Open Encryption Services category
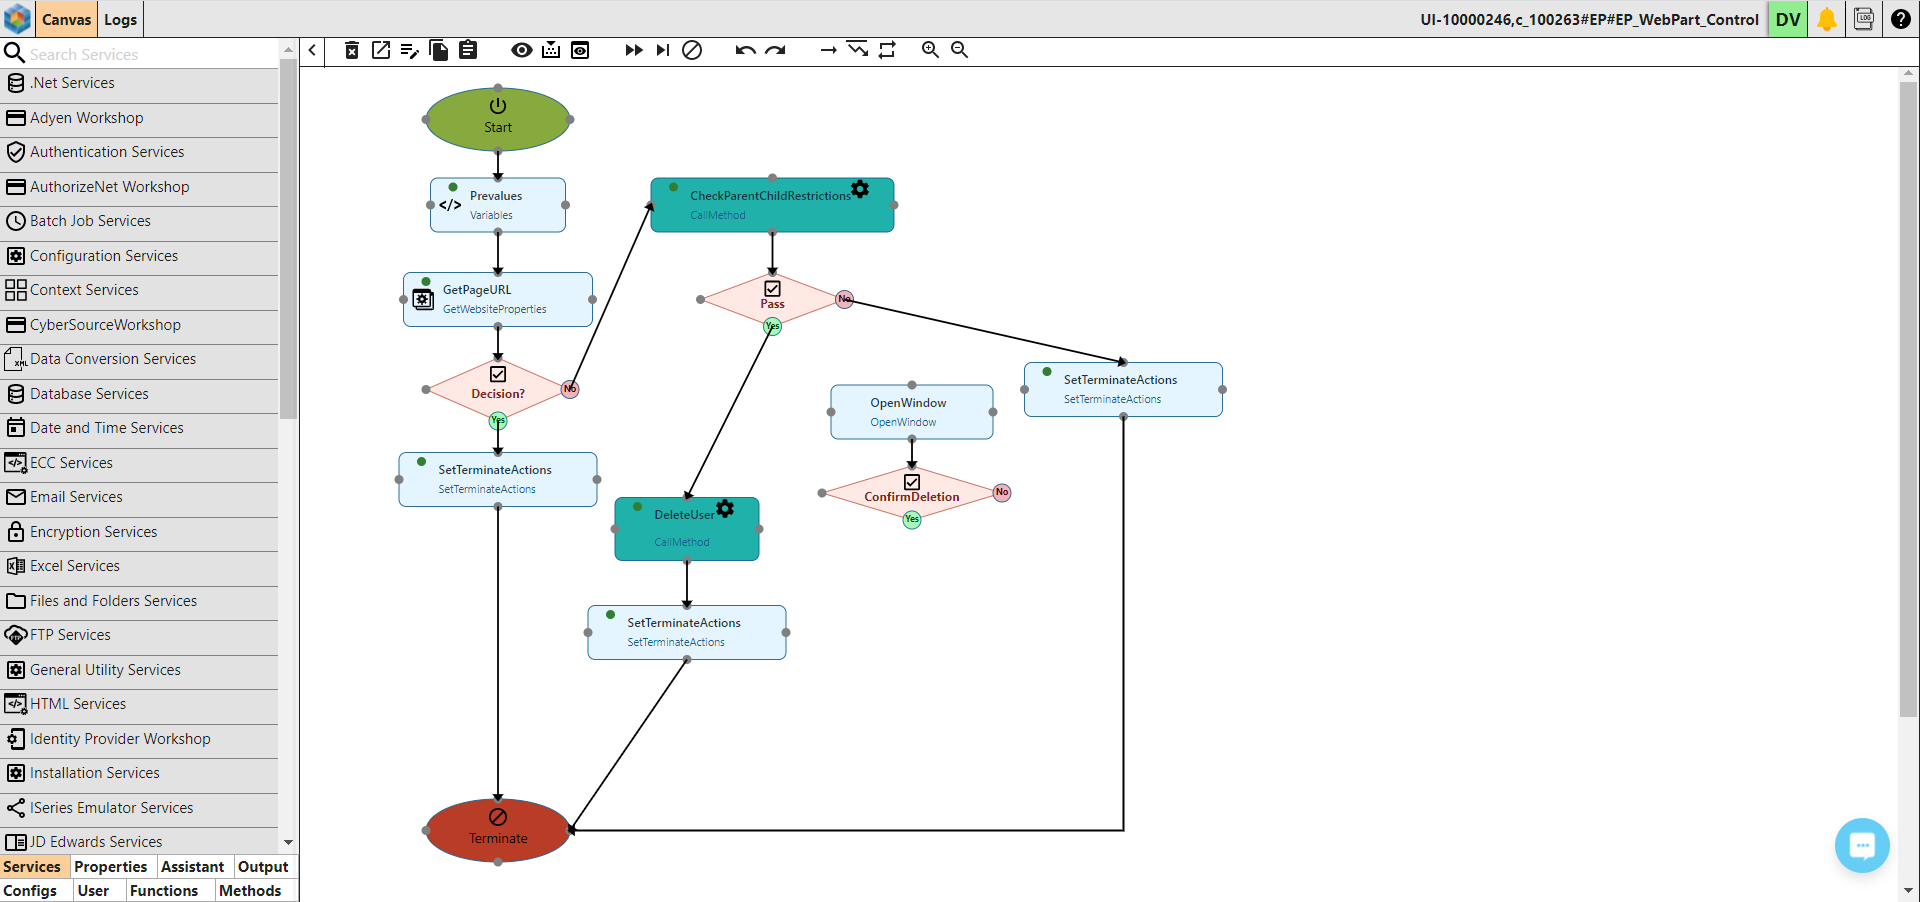 (x=139, y=532)
